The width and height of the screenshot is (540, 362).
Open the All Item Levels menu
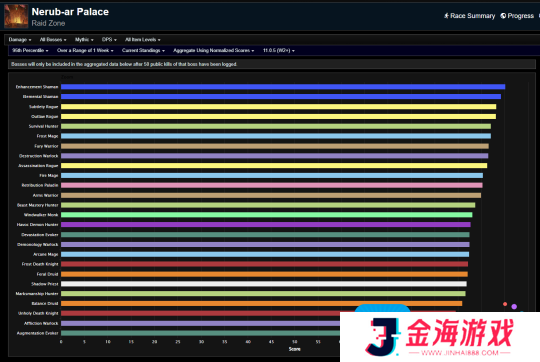tap(143, 40)
